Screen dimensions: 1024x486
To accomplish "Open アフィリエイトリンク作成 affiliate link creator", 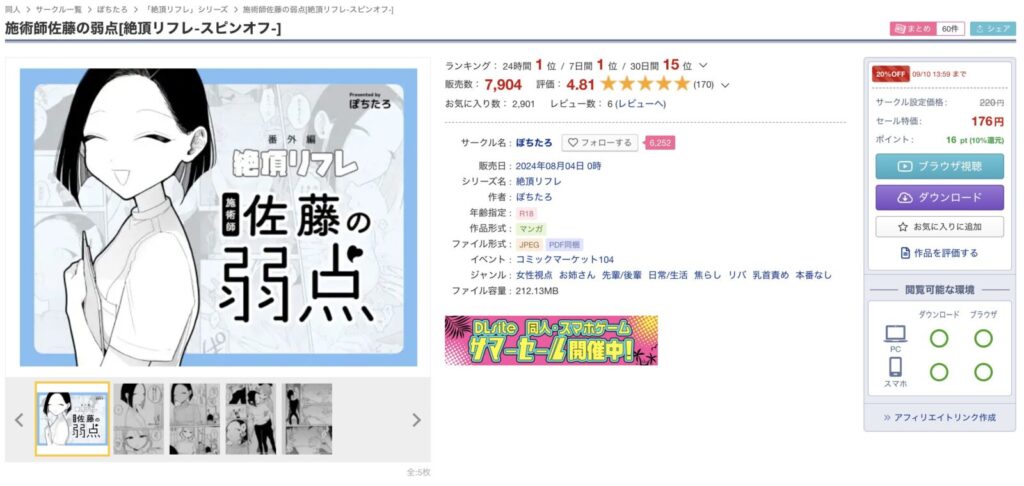I will (x=939, y=417).
